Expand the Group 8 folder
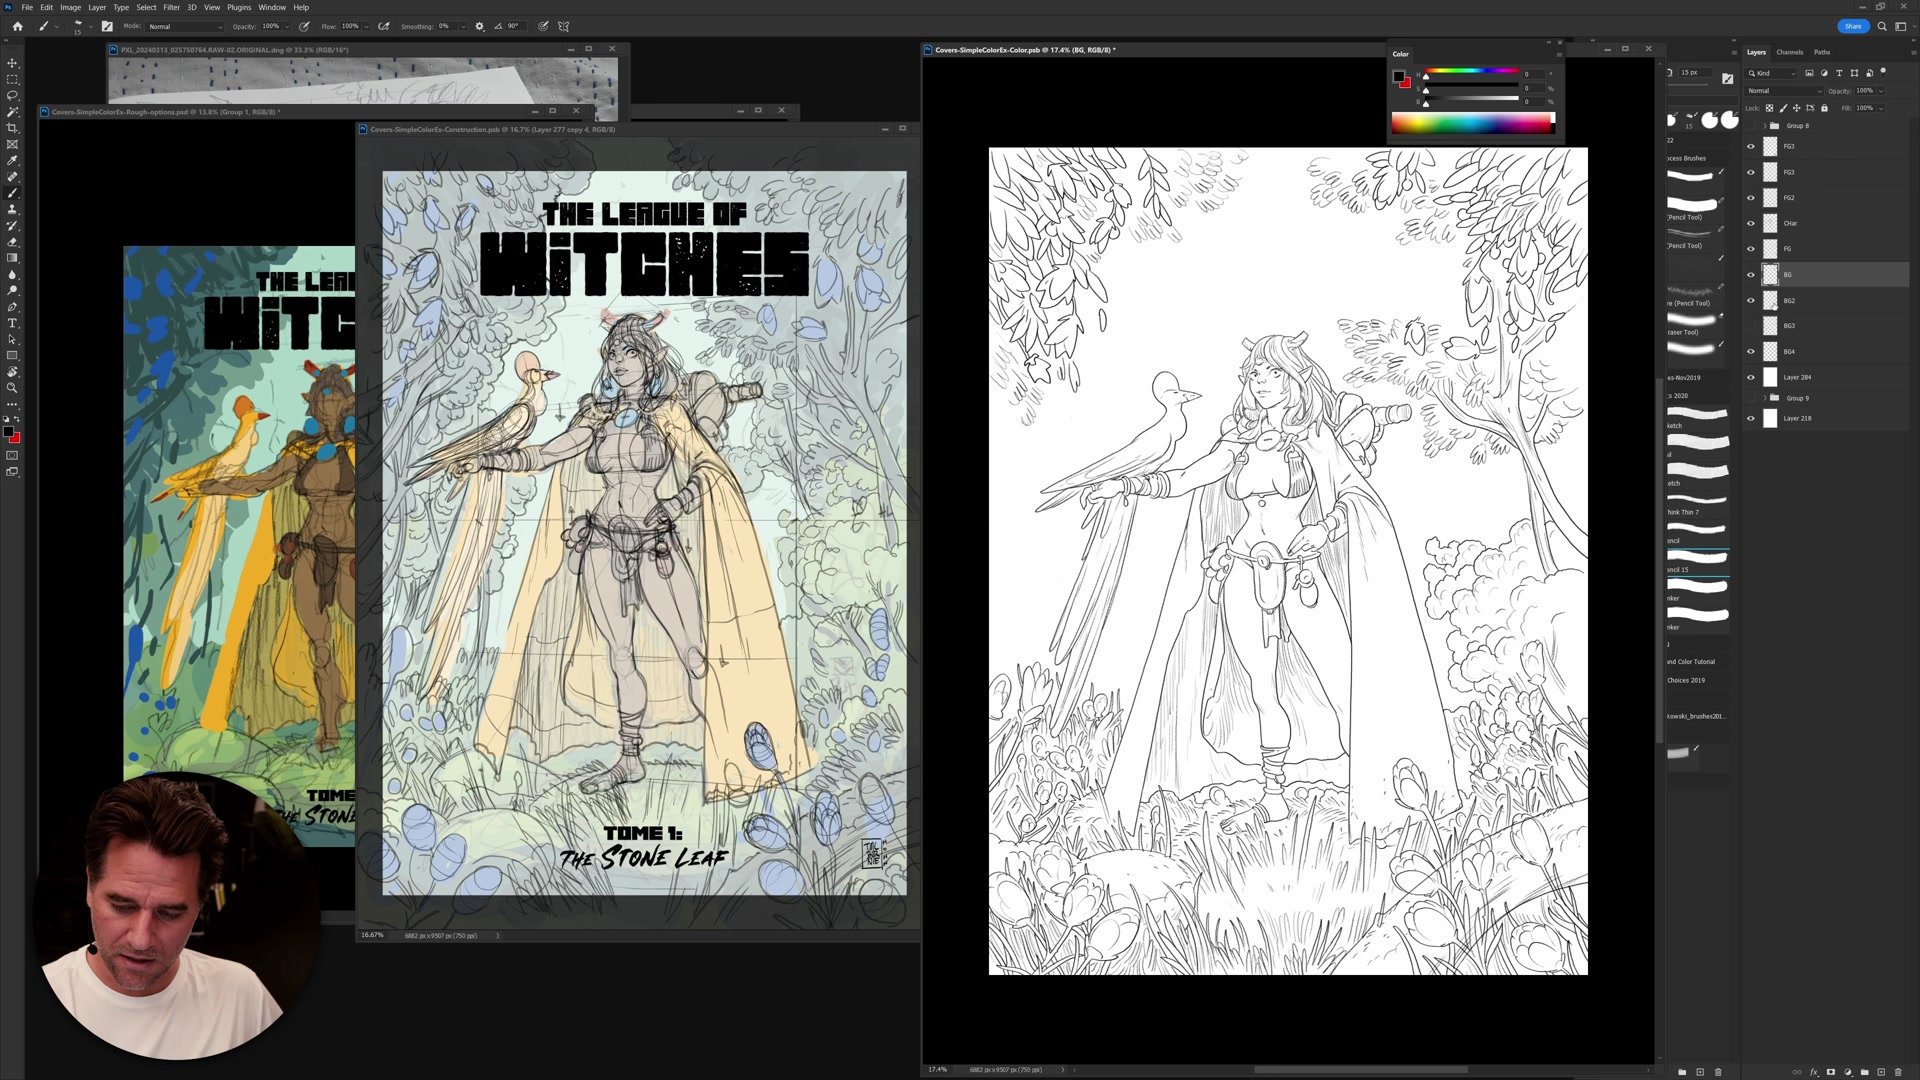1920x1080 pixels. coord(1765,126)
